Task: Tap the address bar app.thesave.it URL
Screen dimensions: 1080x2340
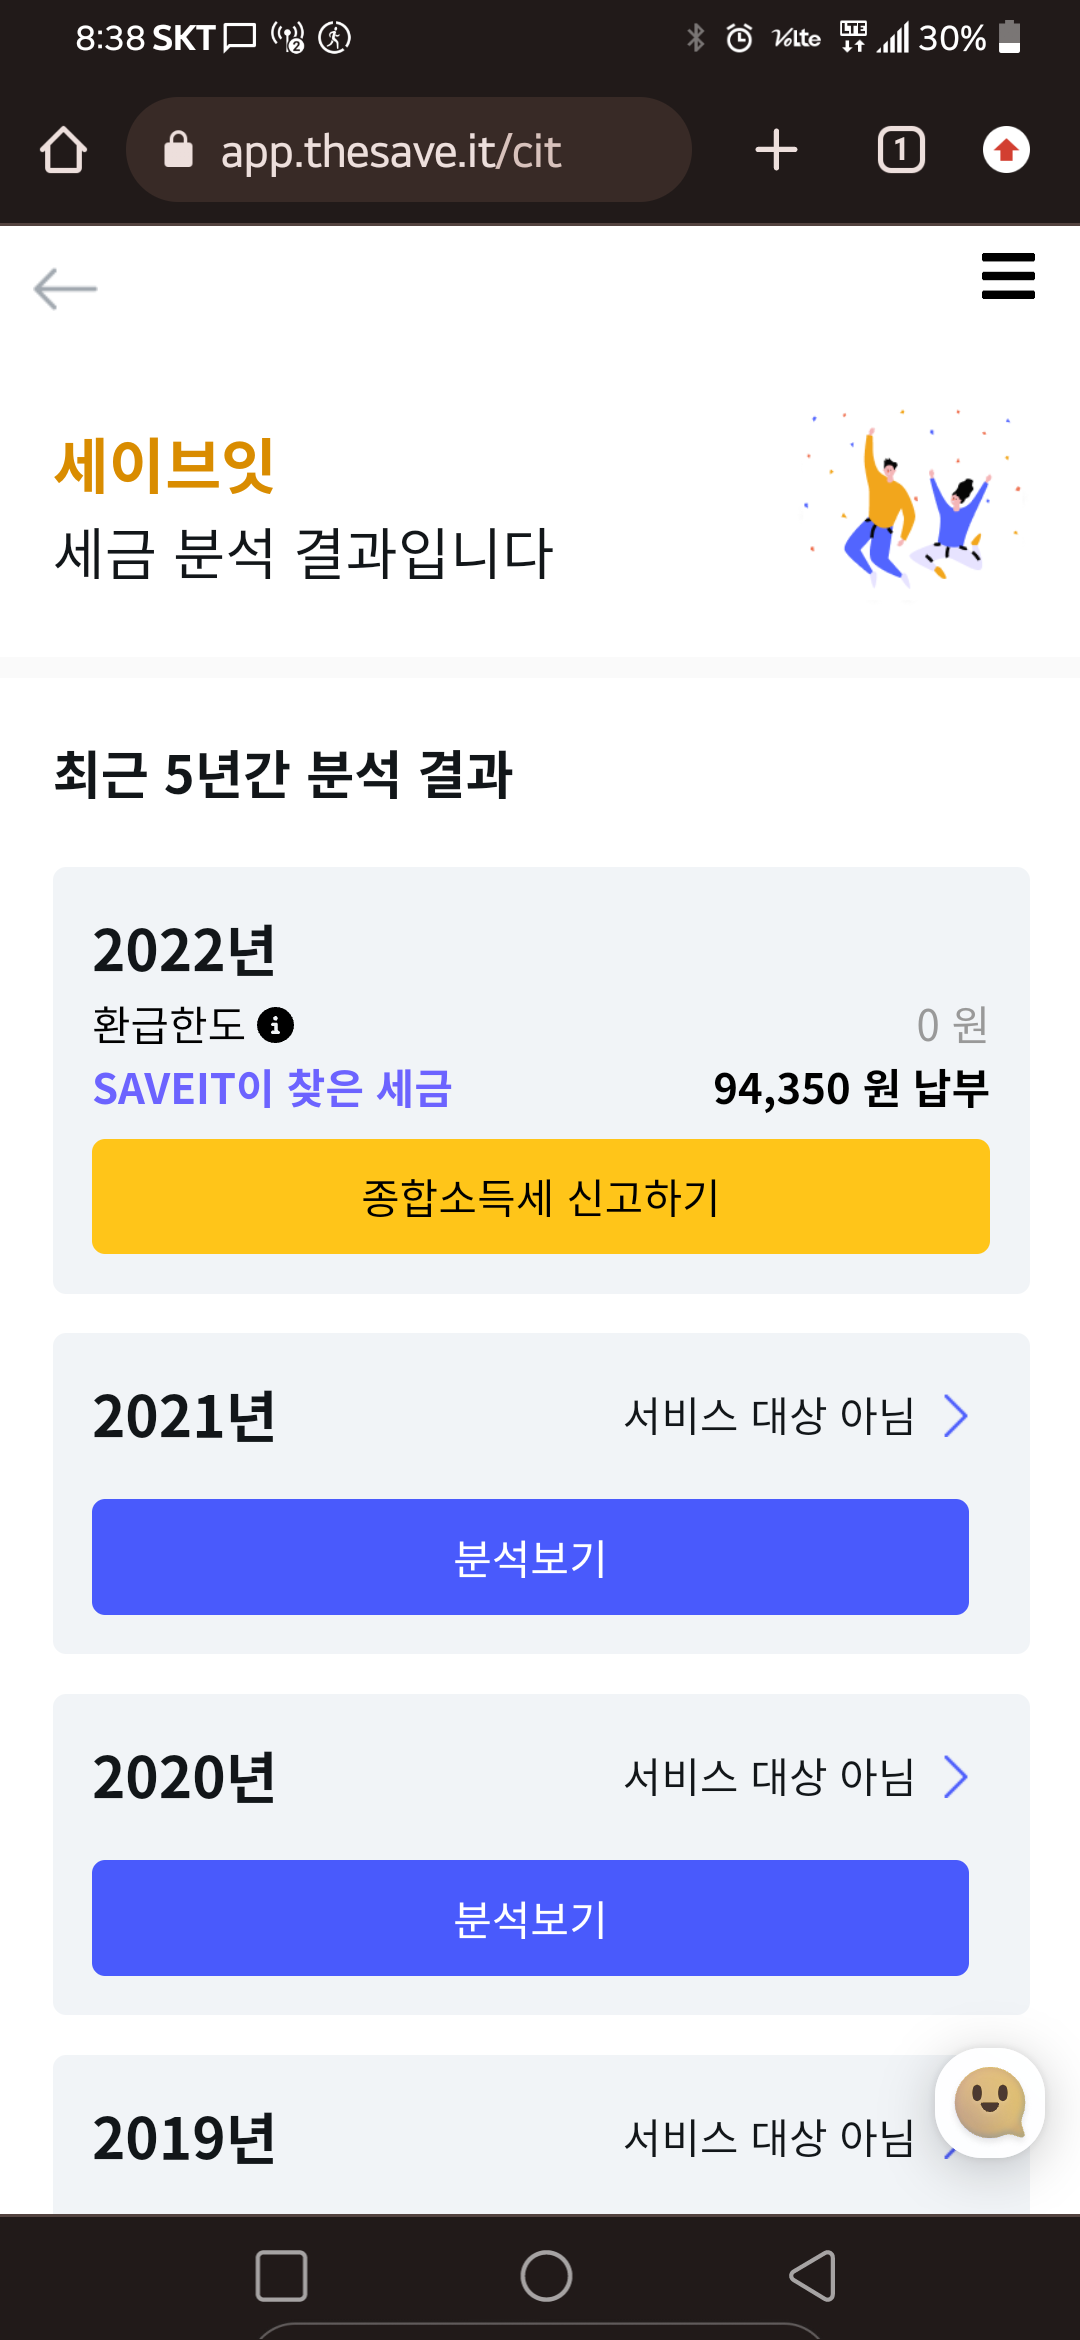Action: pyautogui.click(x=390, y=152)
